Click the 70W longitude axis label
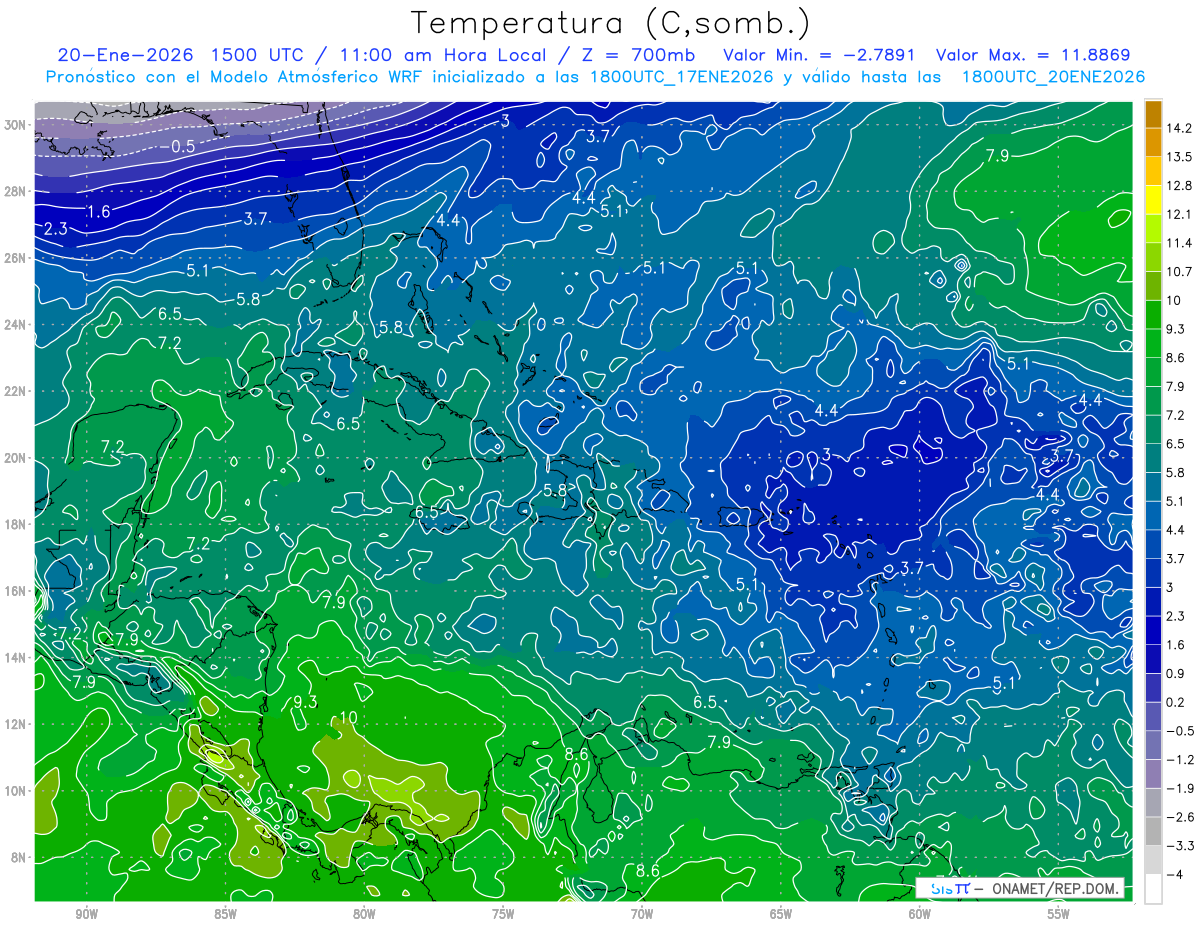 [642, 915]
